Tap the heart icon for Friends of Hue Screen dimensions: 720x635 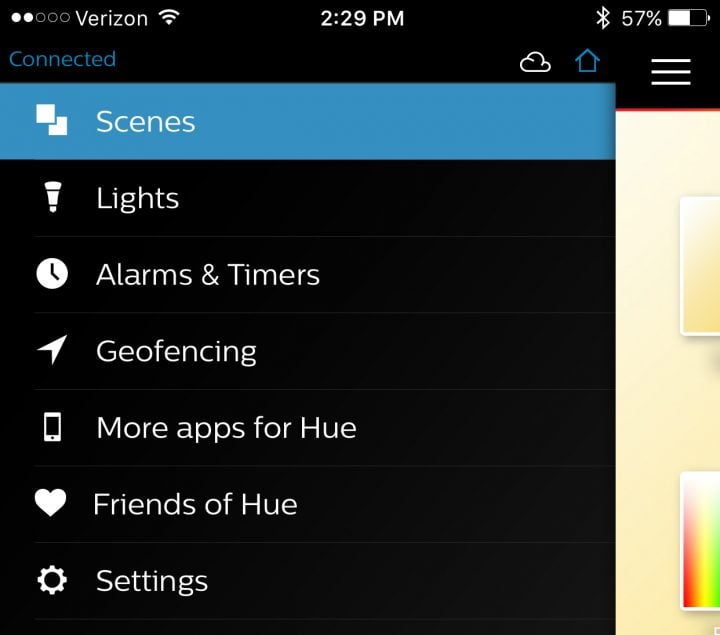point(51,503)
